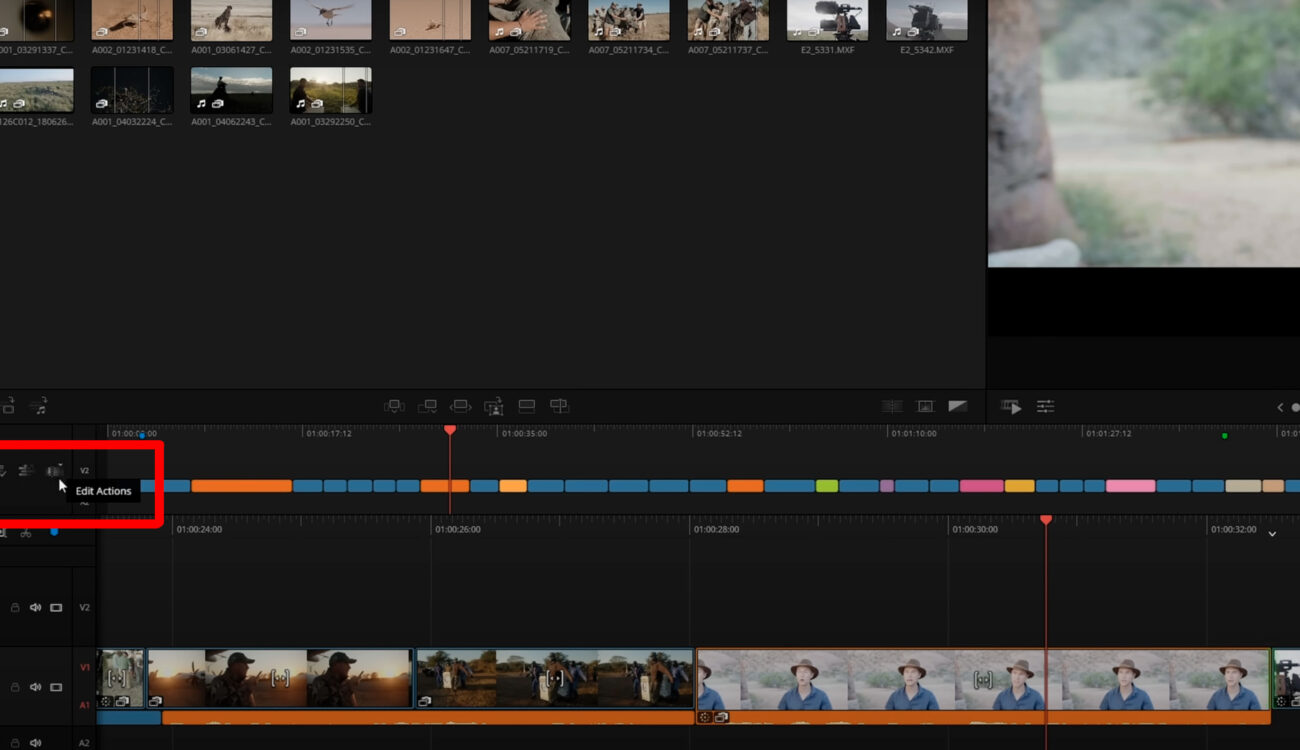Click the green marker dot on upper ruler
1300x750 pixels.
click(1224, 436)
